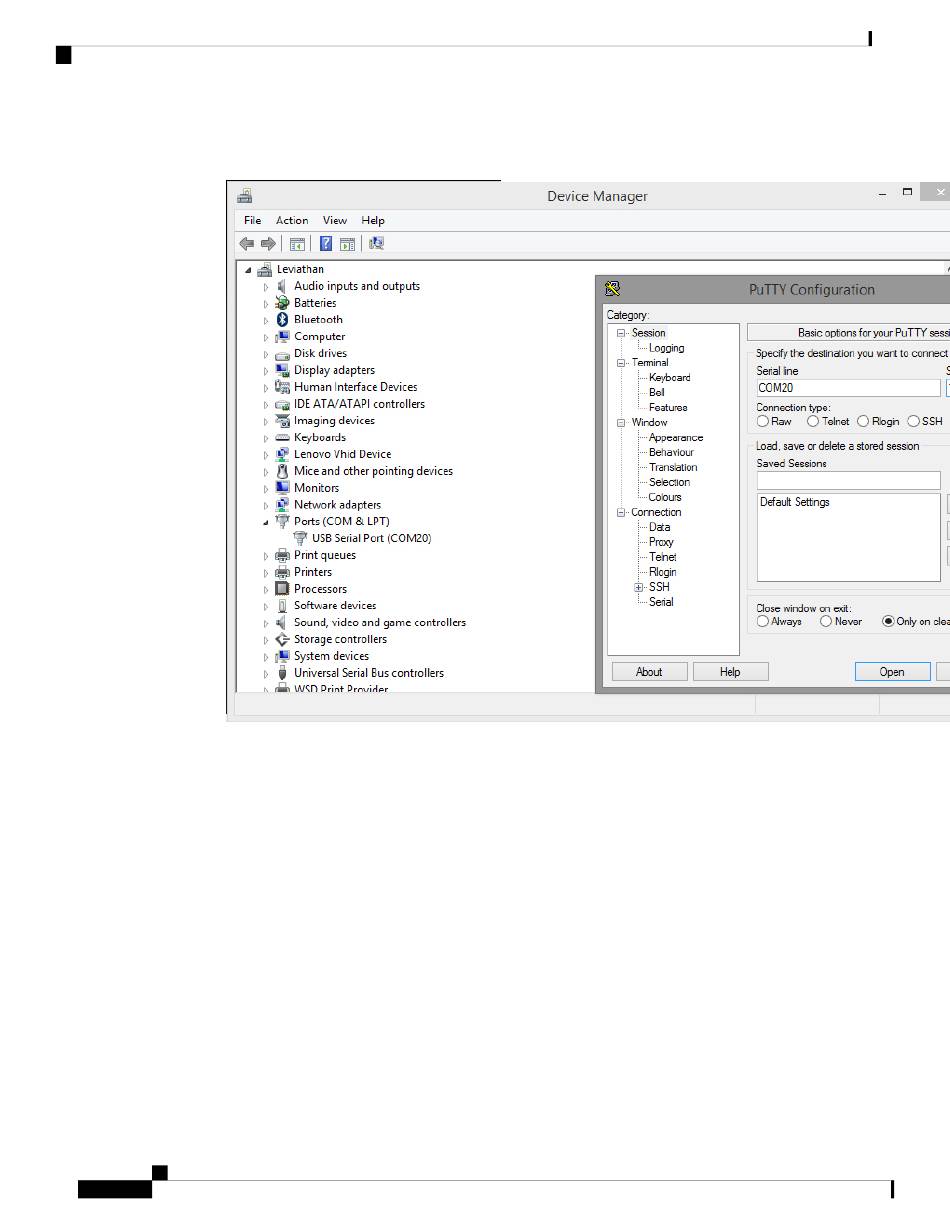
Task: Open the Action menu
Action: (292, 220)
